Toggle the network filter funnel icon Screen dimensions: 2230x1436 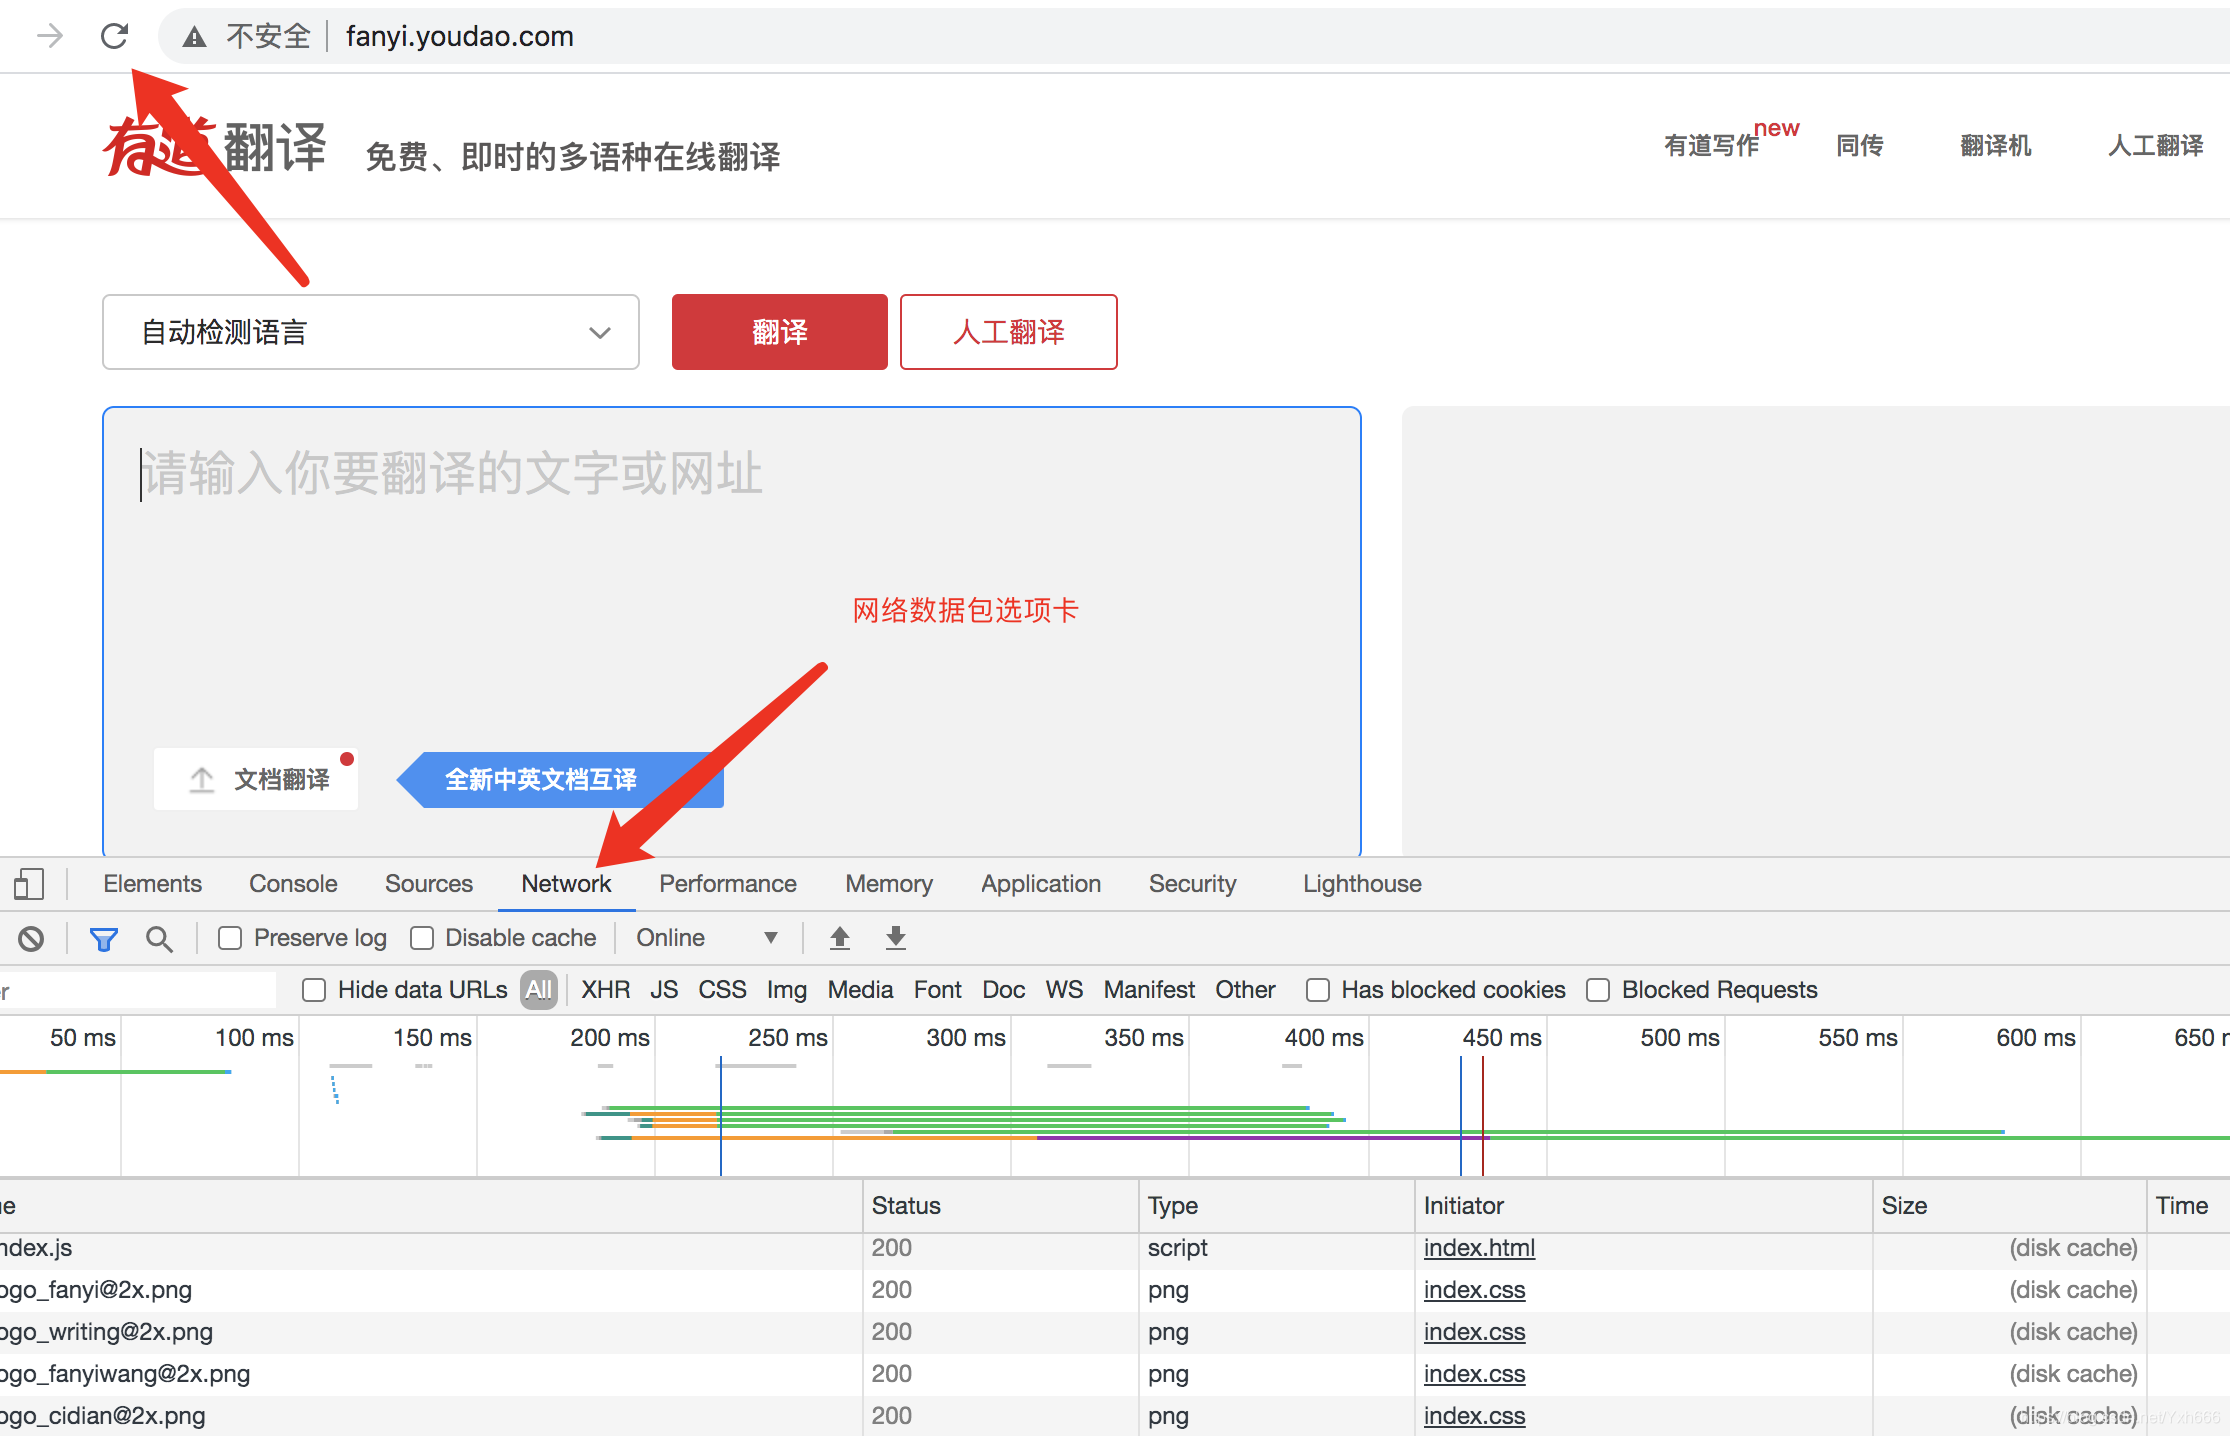(x=104, y=938)
